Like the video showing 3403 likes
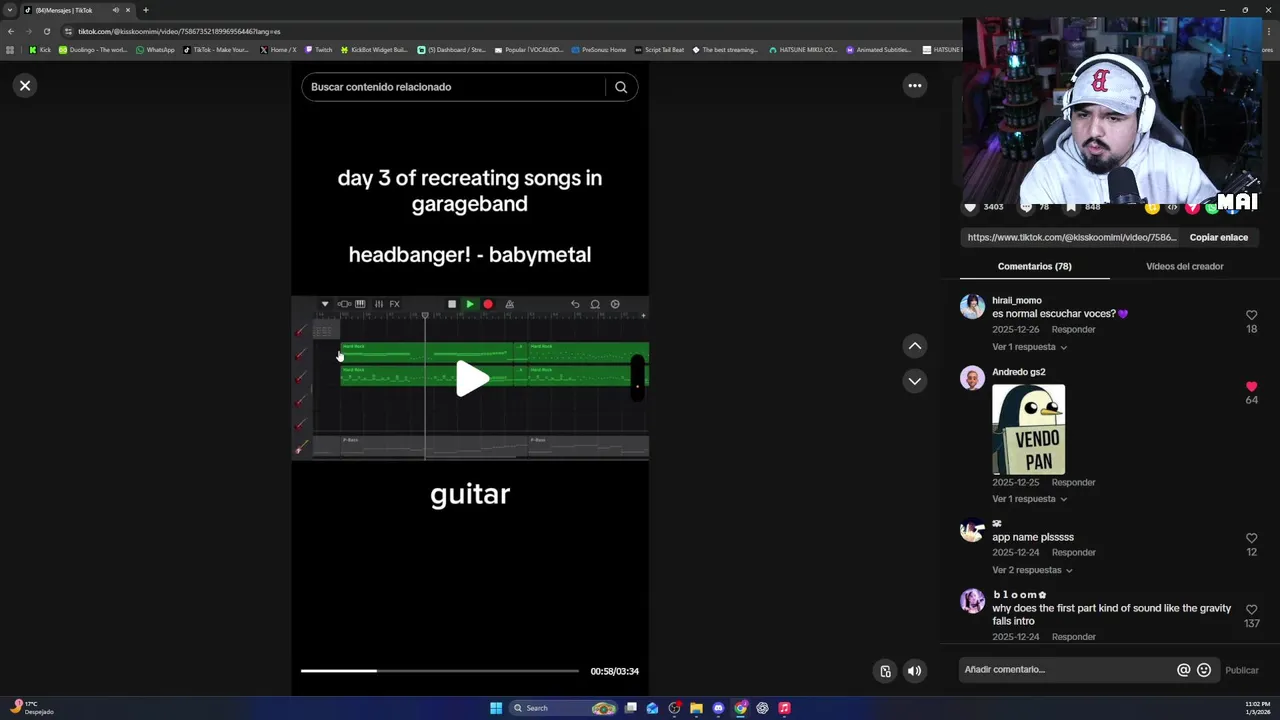Viewport: 1280px width, 720px height. [969, 207]
